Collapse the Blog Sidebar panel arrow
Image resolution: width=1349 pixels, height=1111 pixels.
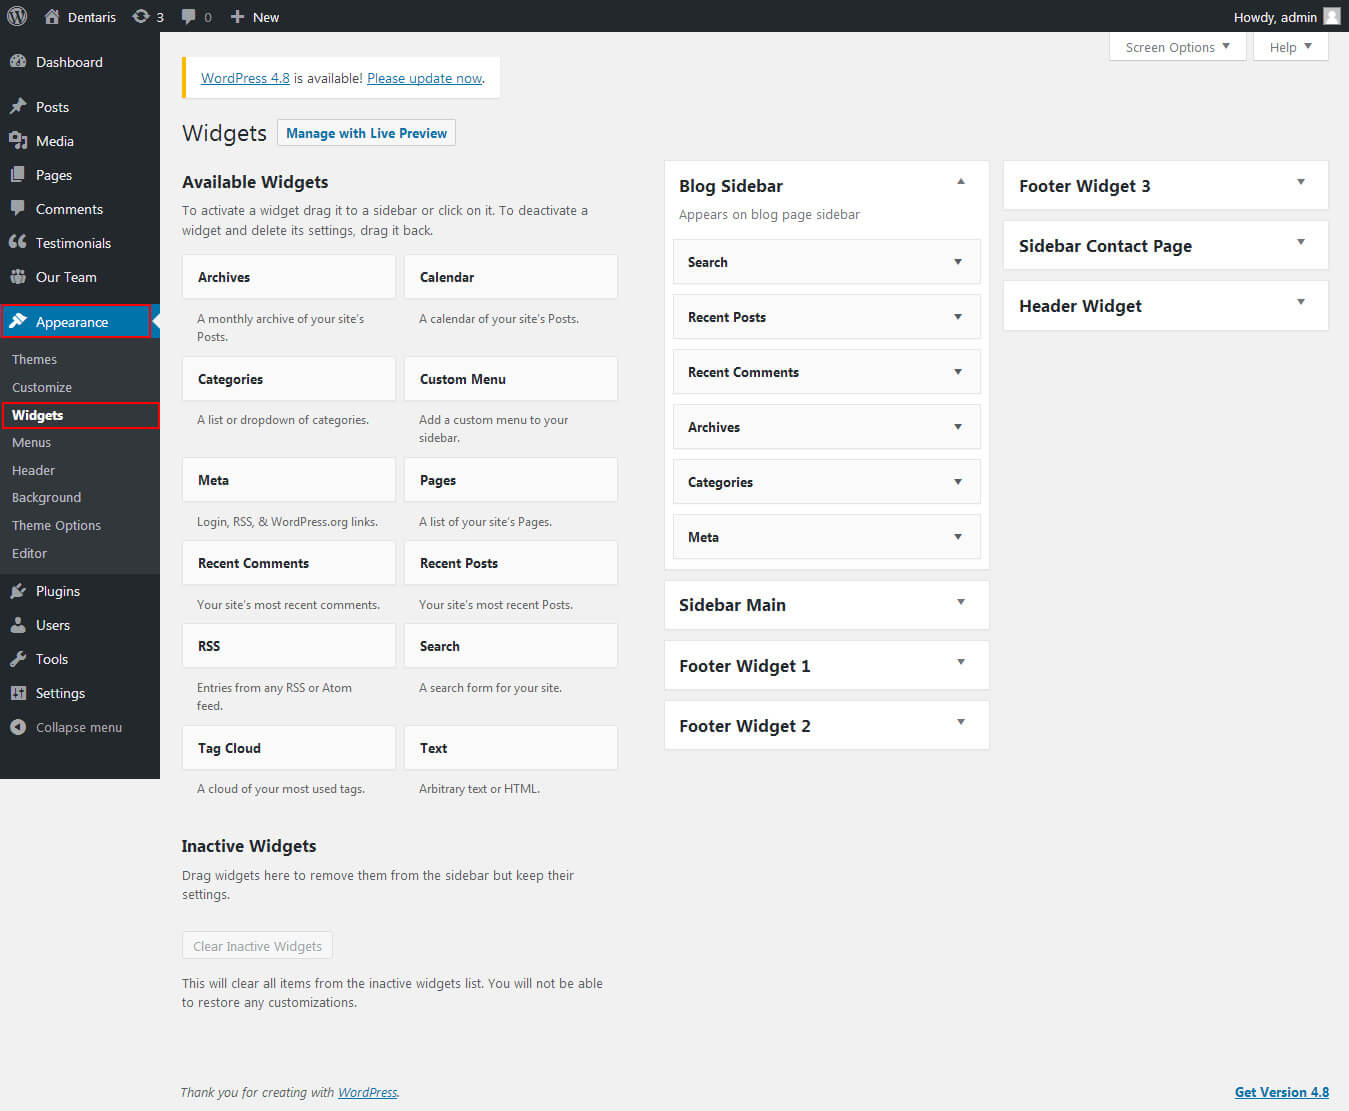click(961, 182)
